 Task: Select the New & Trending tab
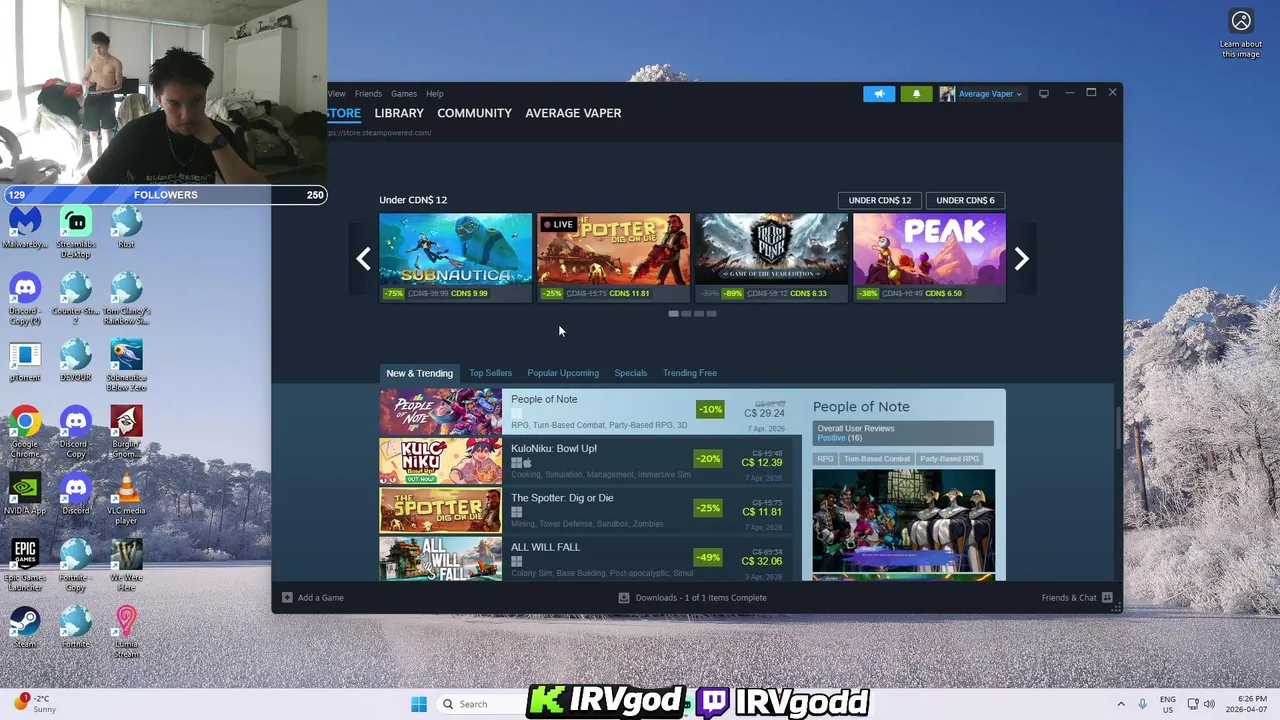click(420, 373)
